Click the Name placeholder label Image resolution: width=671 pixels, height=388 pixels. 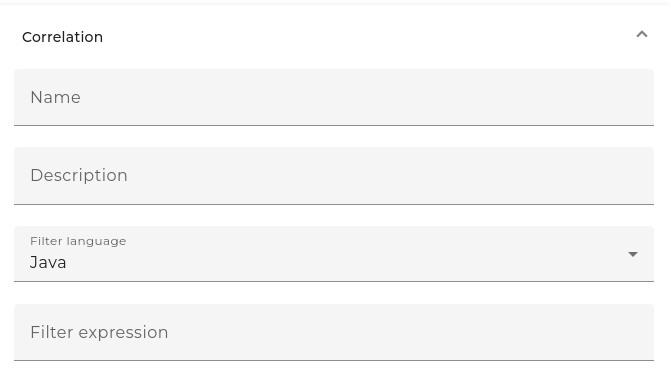coord(56,98)
